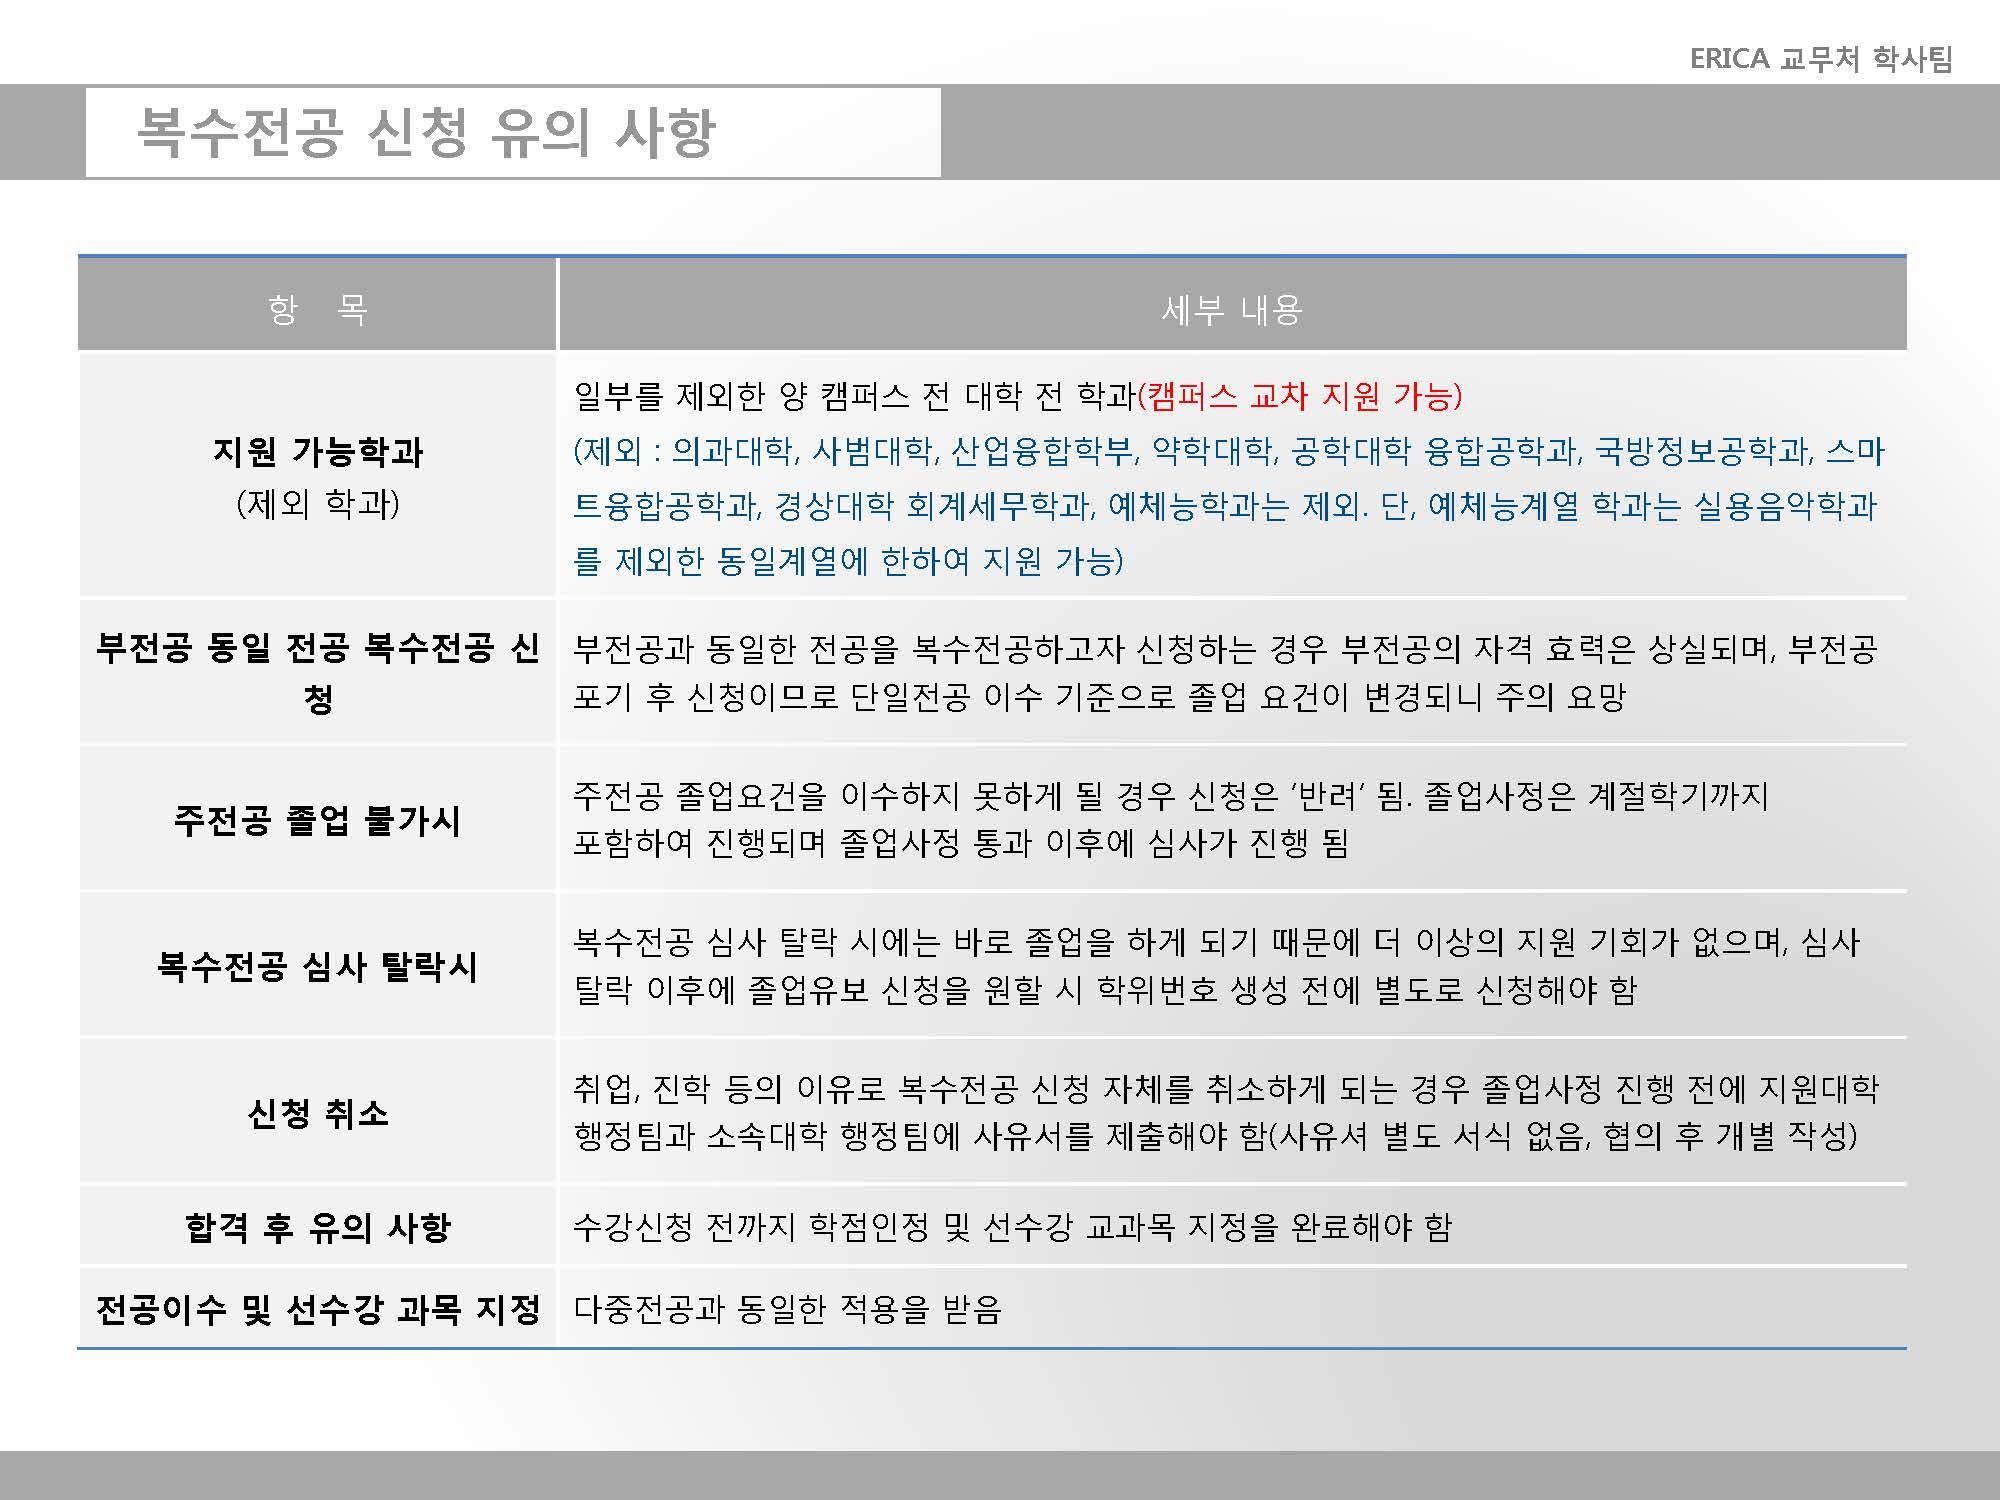Click the 다중전공과 동일한 적용을 받음 text
This screenshot has height=1500, width=2000.
click(x=787, y=1309)
